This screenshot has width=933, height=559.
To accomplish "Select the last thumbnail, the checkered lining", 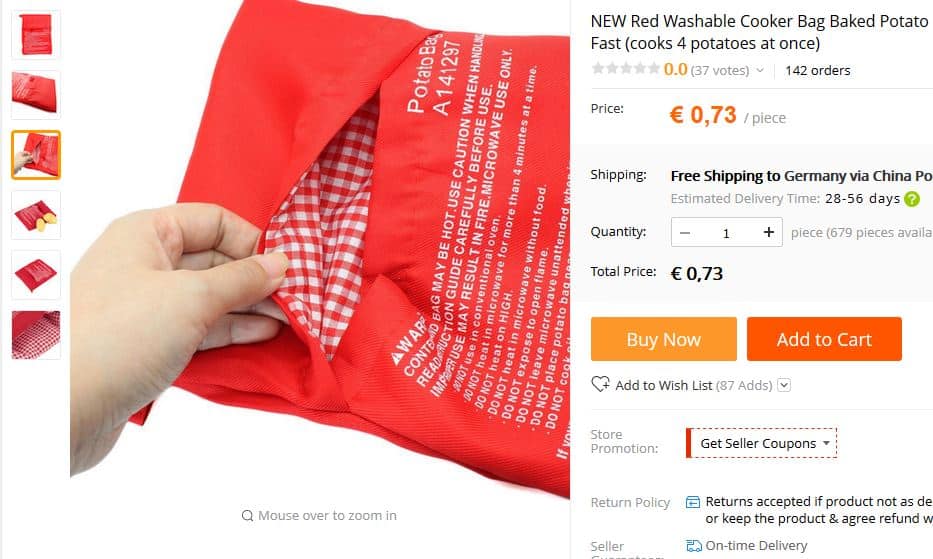I will [x=36, y=335].
